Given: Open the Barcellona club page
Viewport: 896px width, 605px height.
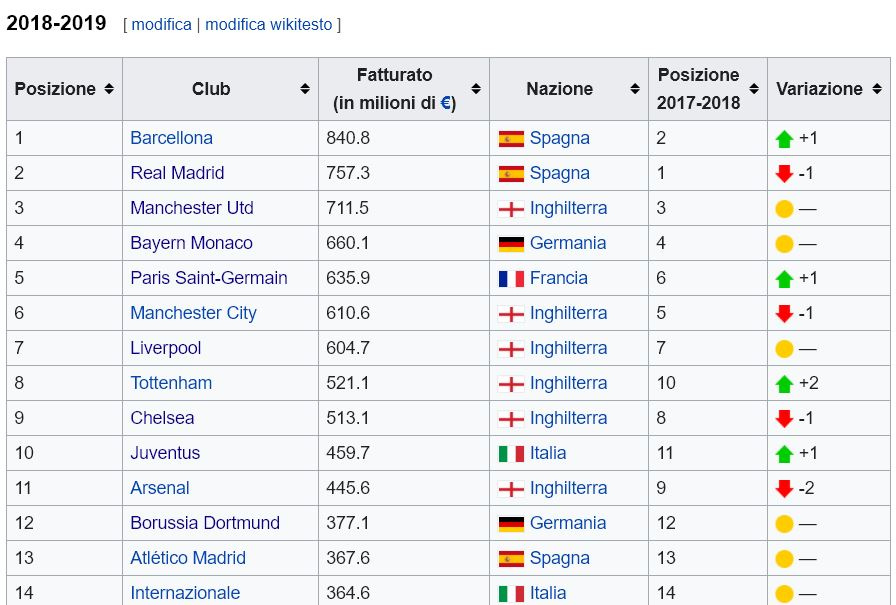Looking at the screenshot, I should pyautogui.click(x=171, y=138).
